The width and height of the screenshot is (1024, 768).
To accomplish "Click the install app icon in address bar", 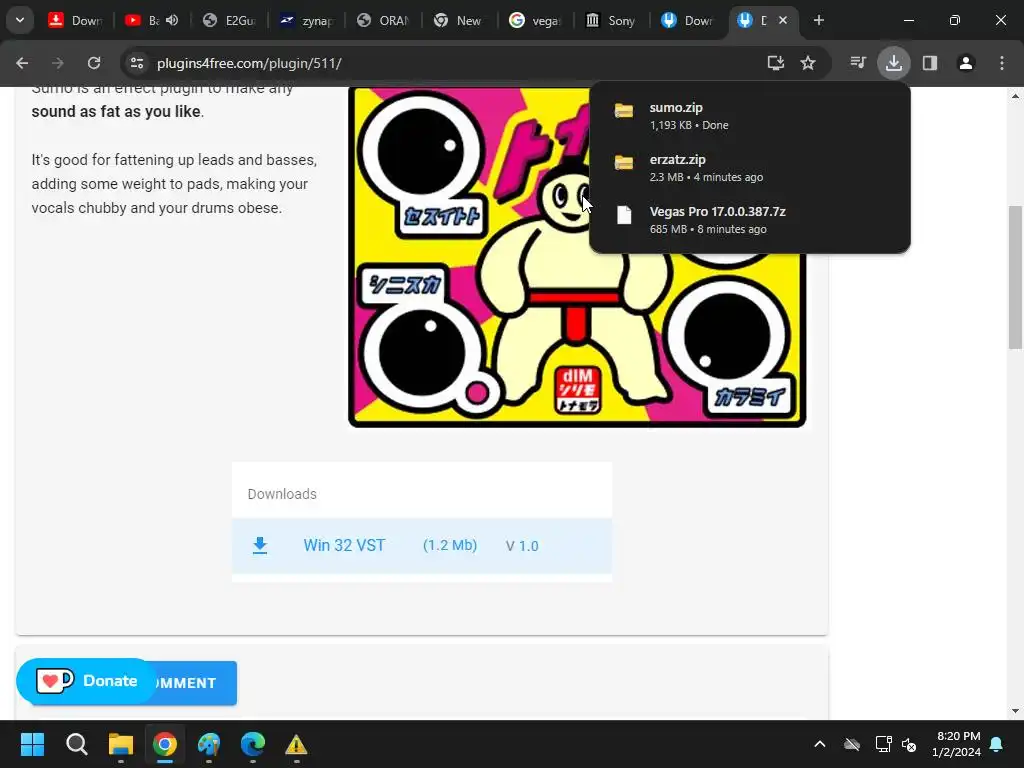I will pyautogui.click(x=775, y=63).
